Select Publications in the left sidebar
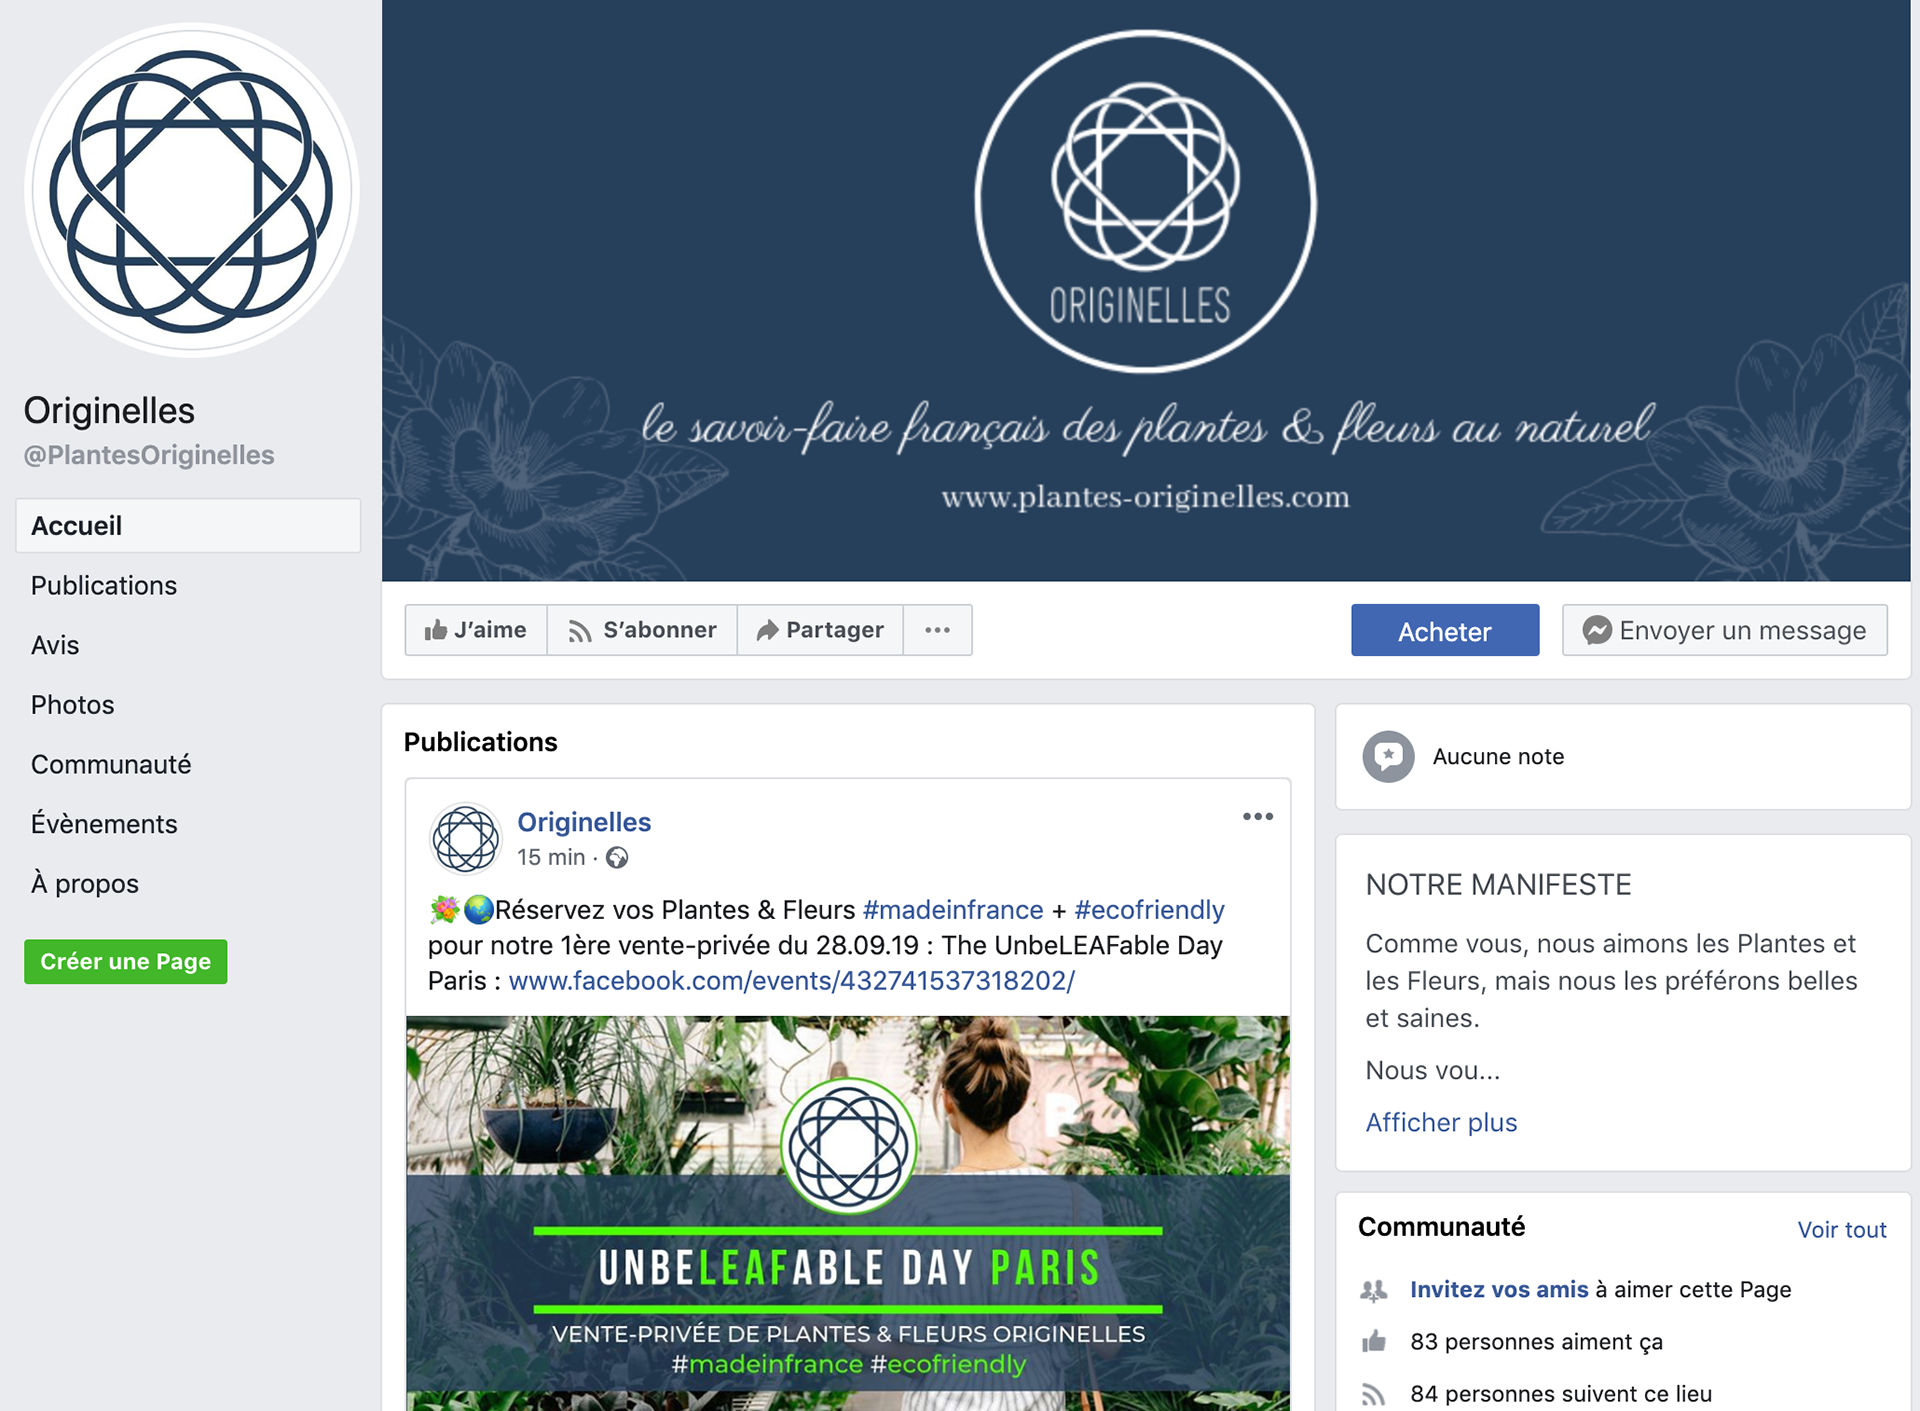Screen dimensions: 1920x1411 104,585
